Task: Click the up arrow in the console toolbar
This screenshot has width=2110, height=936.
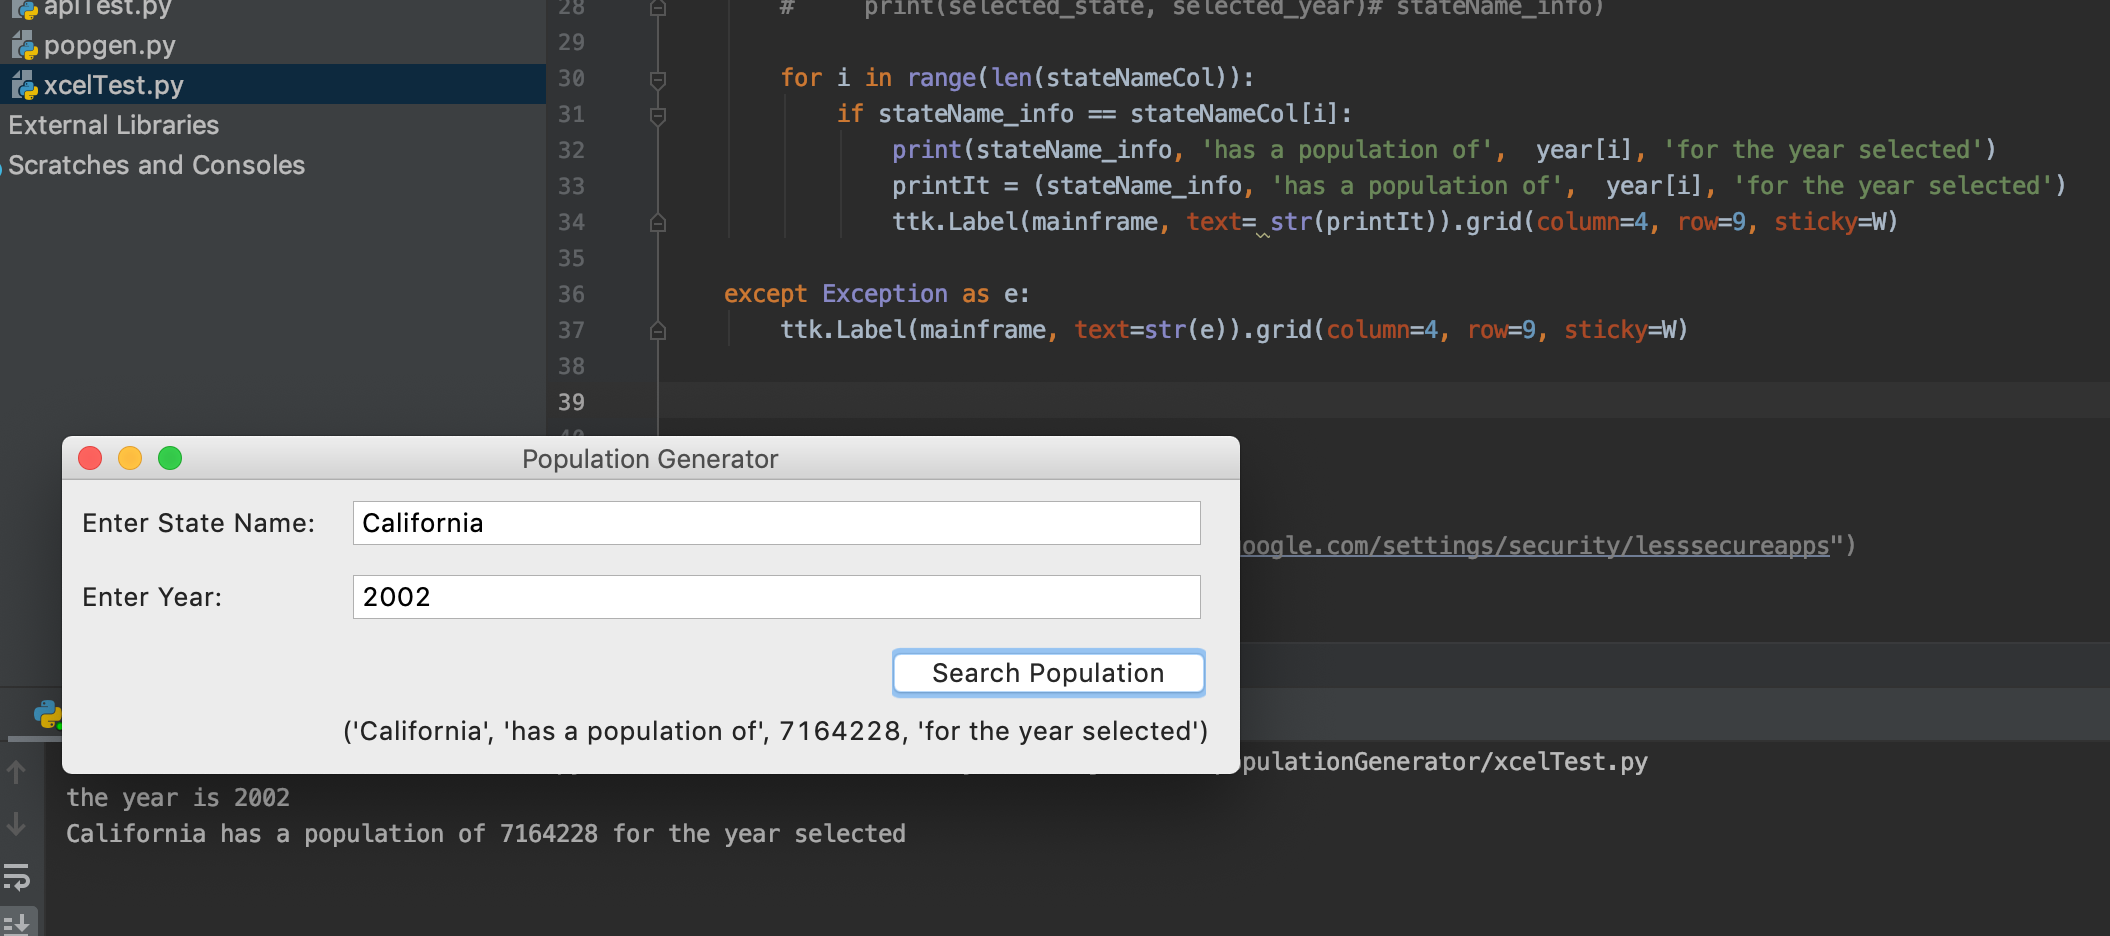Action: click(x=16, y=772)
